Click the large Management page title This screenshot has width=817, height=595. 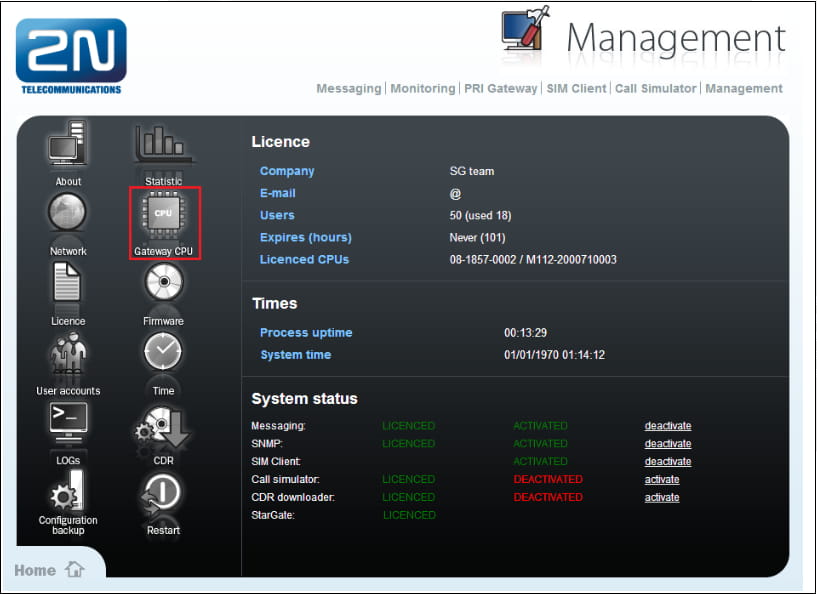pos(676,39)
